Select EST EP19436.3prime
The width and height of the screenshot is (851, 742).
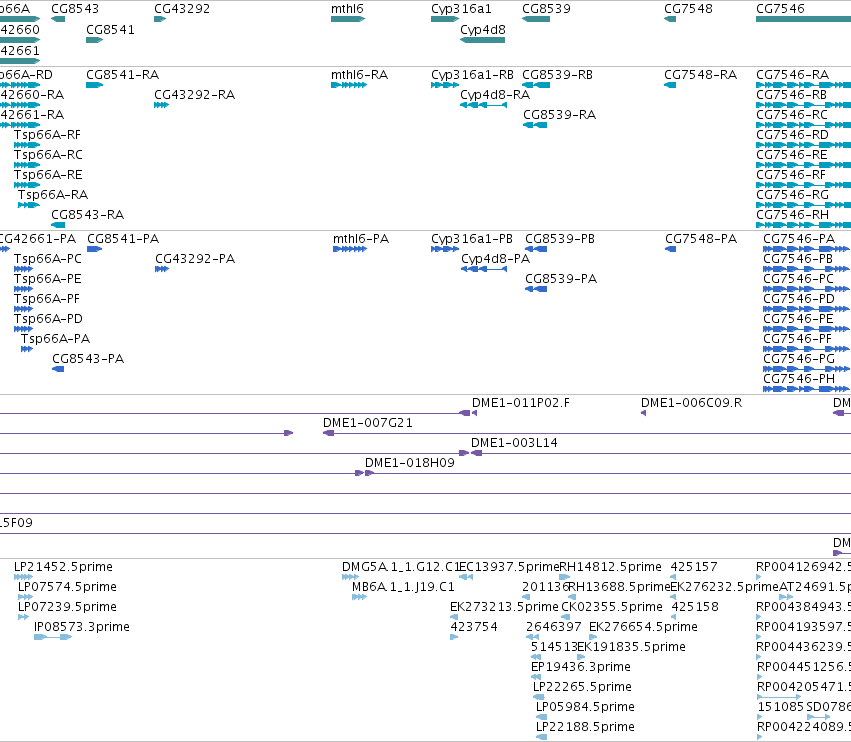point(581,667)
